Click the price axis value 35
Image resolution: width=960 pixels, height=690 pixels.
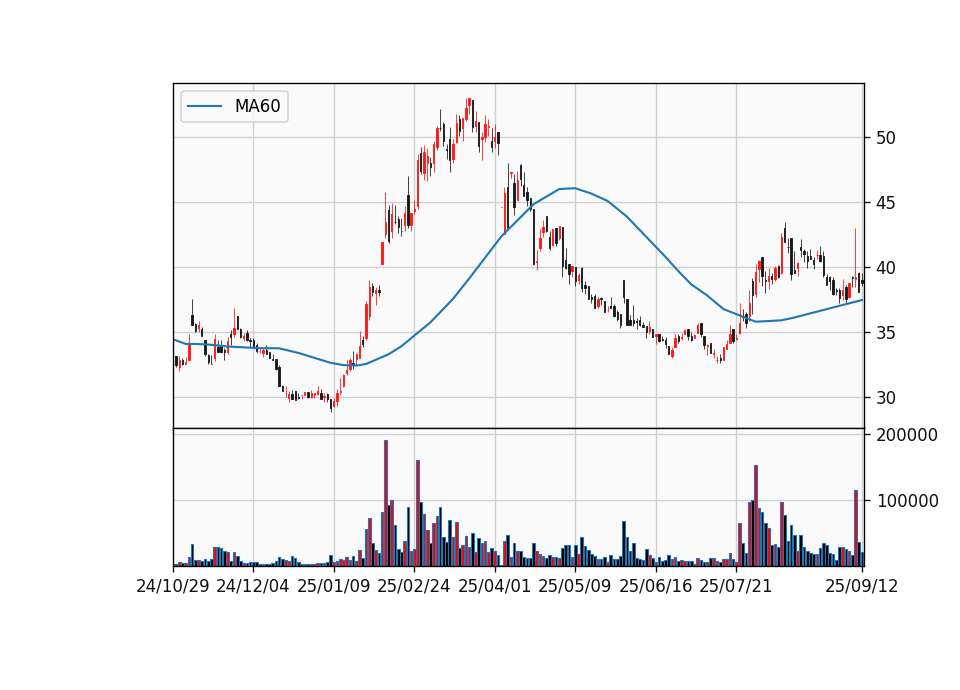(x=886, y=333)
